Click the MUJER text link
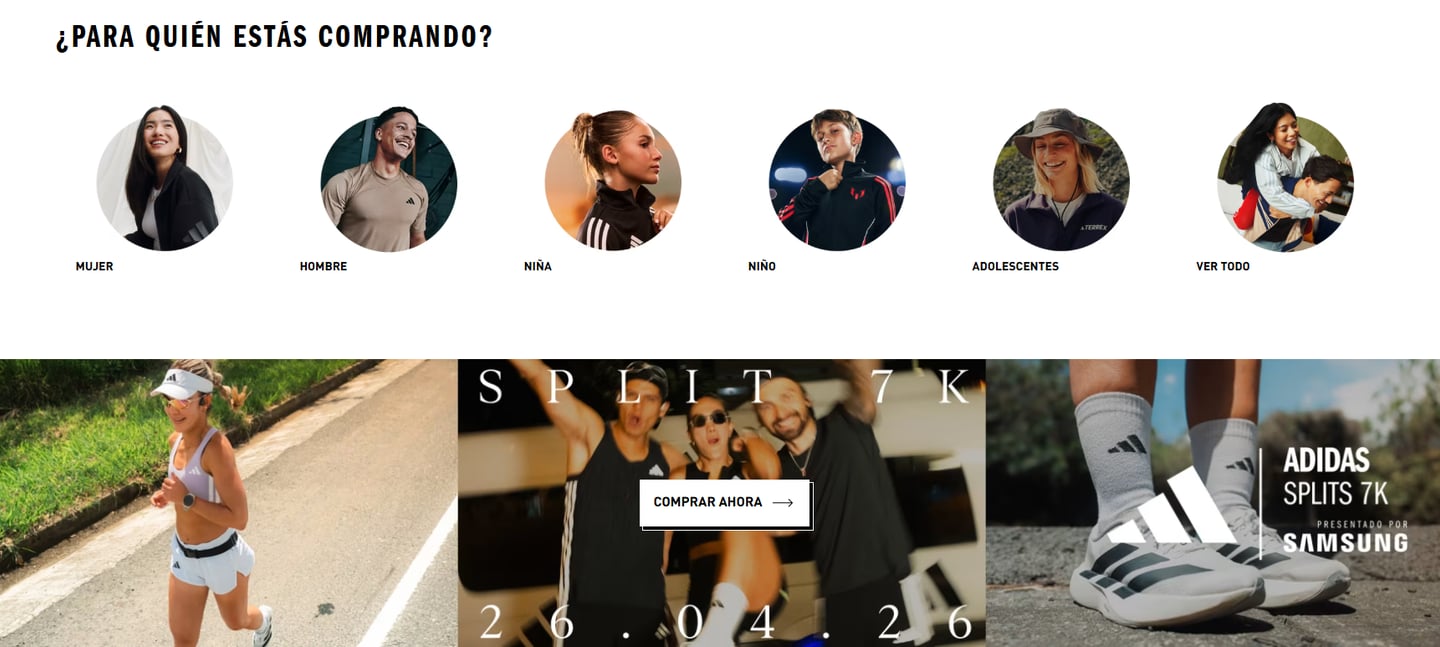 tap(95, 267)
